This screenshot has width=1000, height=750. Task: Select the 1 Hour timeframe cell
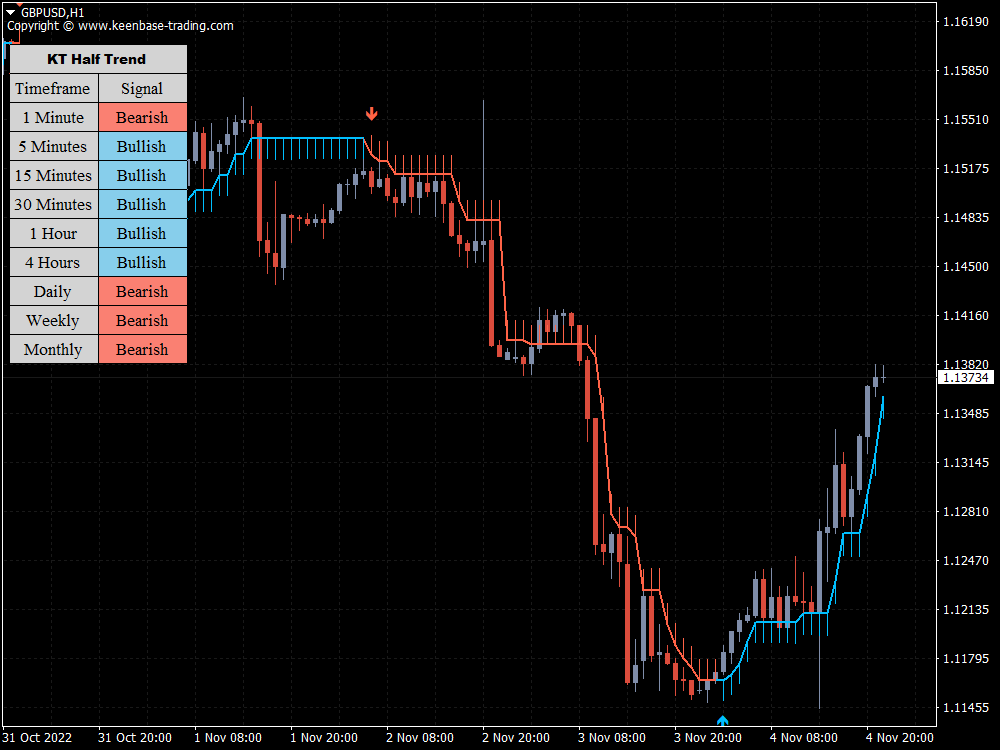pos(54,233)
